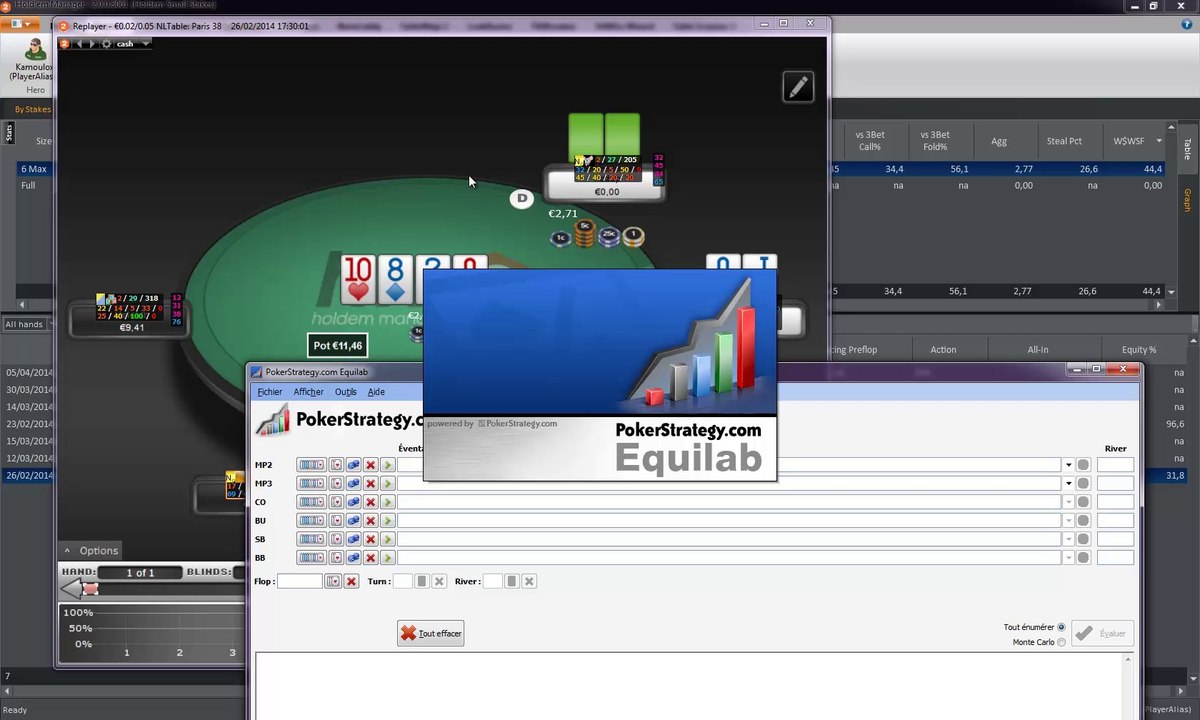This screenshot has height=720, width=1200.
Task: Go to next hand in Replayer toolbar
Action: click(x=92, y=44)
